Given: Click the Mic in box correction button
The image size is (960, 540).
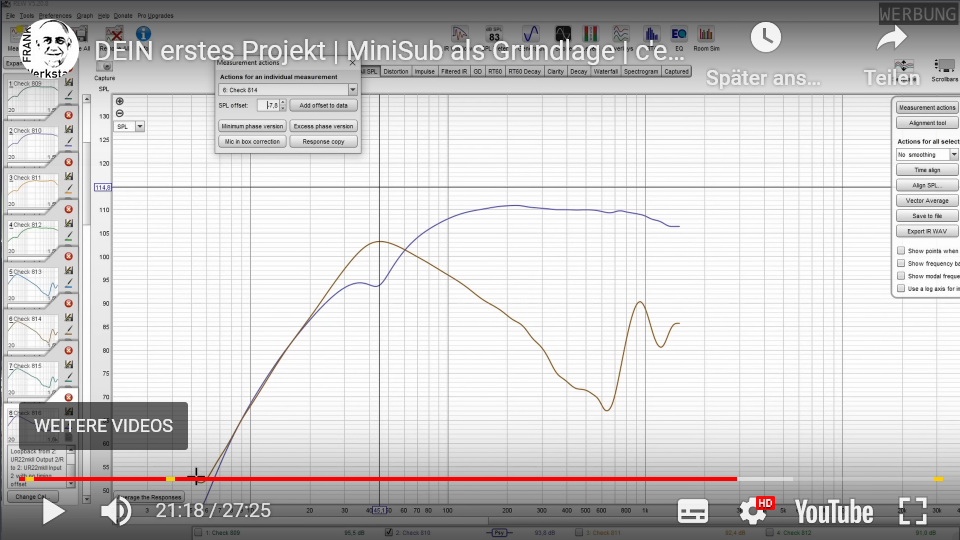Looking at the screenshot, I should (x=252, y=141).
